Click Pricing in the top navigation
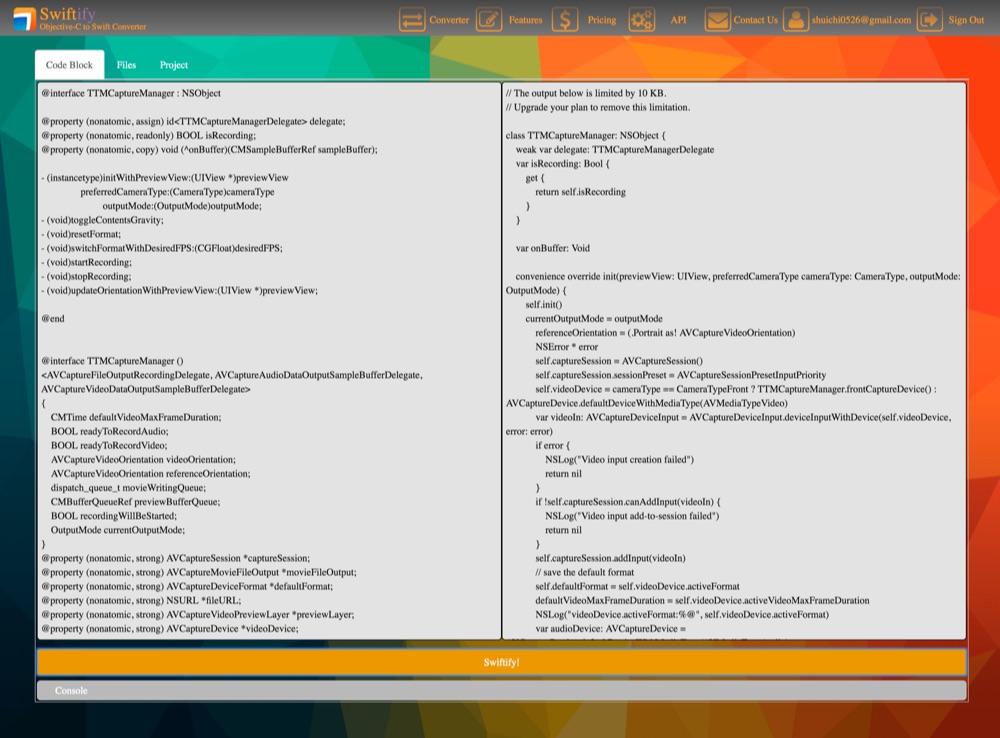 601,19
